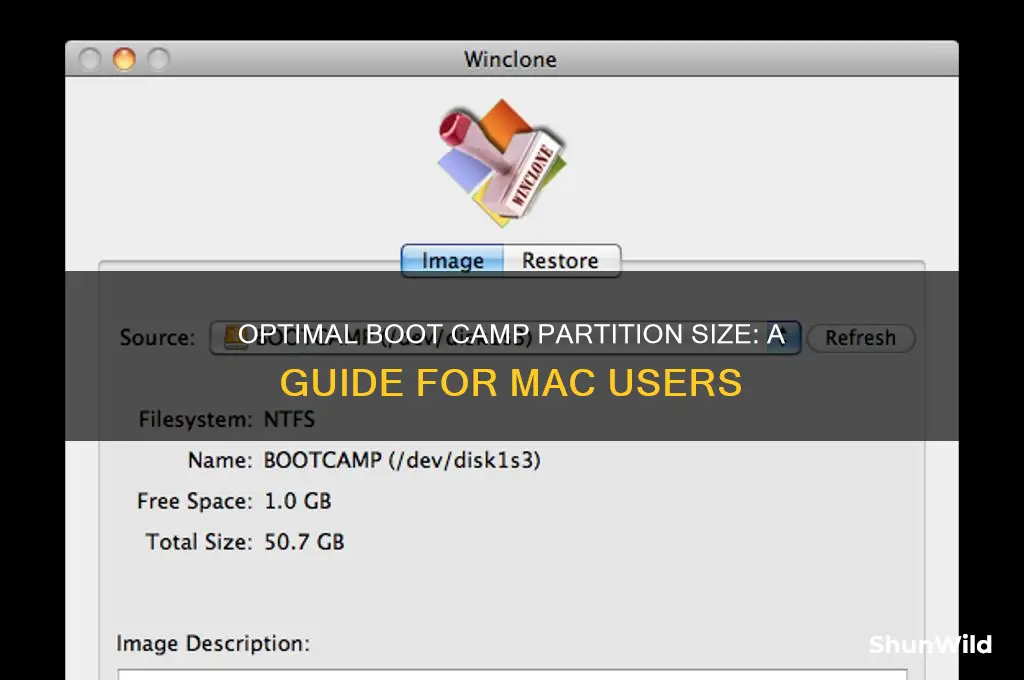
Task: Select the 1.0 GB free space value
Action: click(x=298, y=501)
